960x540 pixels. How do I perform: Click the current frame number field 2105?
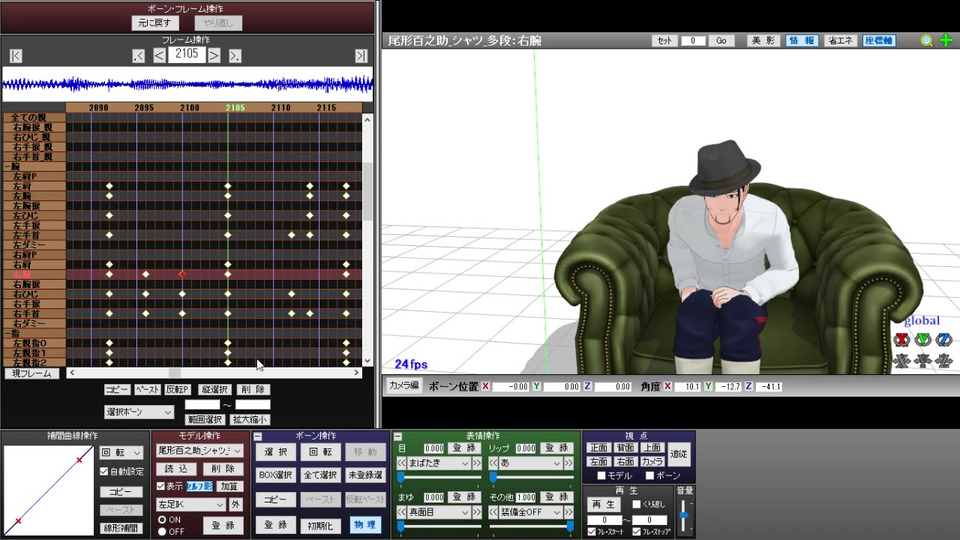(187, 54)
